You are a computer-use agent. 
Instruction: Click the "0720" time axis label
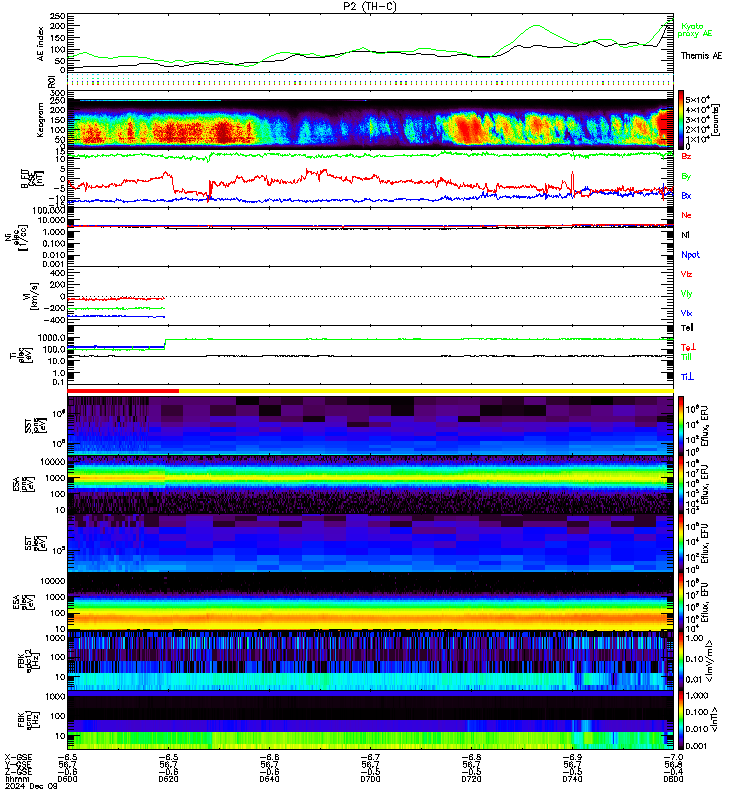point(471,779)
